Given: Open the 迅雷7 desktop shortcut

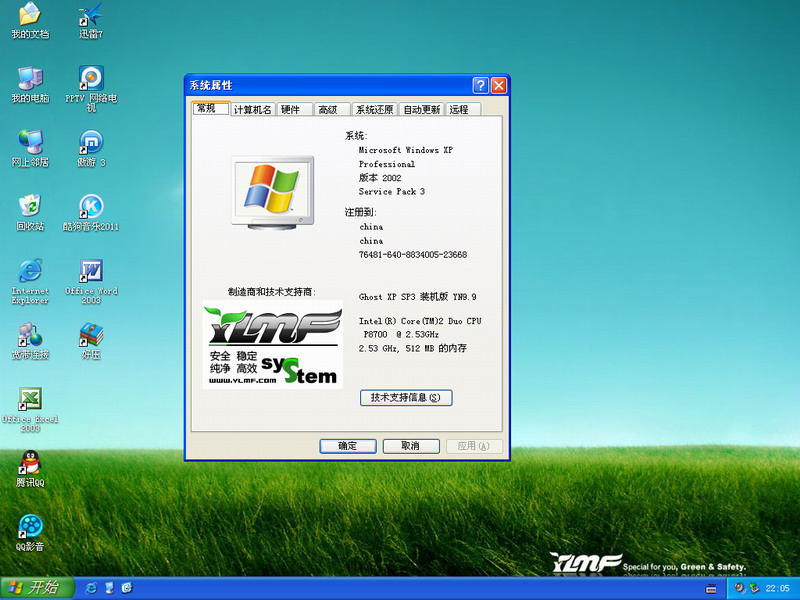Looking at the screenshot, I should coord(91,16).
